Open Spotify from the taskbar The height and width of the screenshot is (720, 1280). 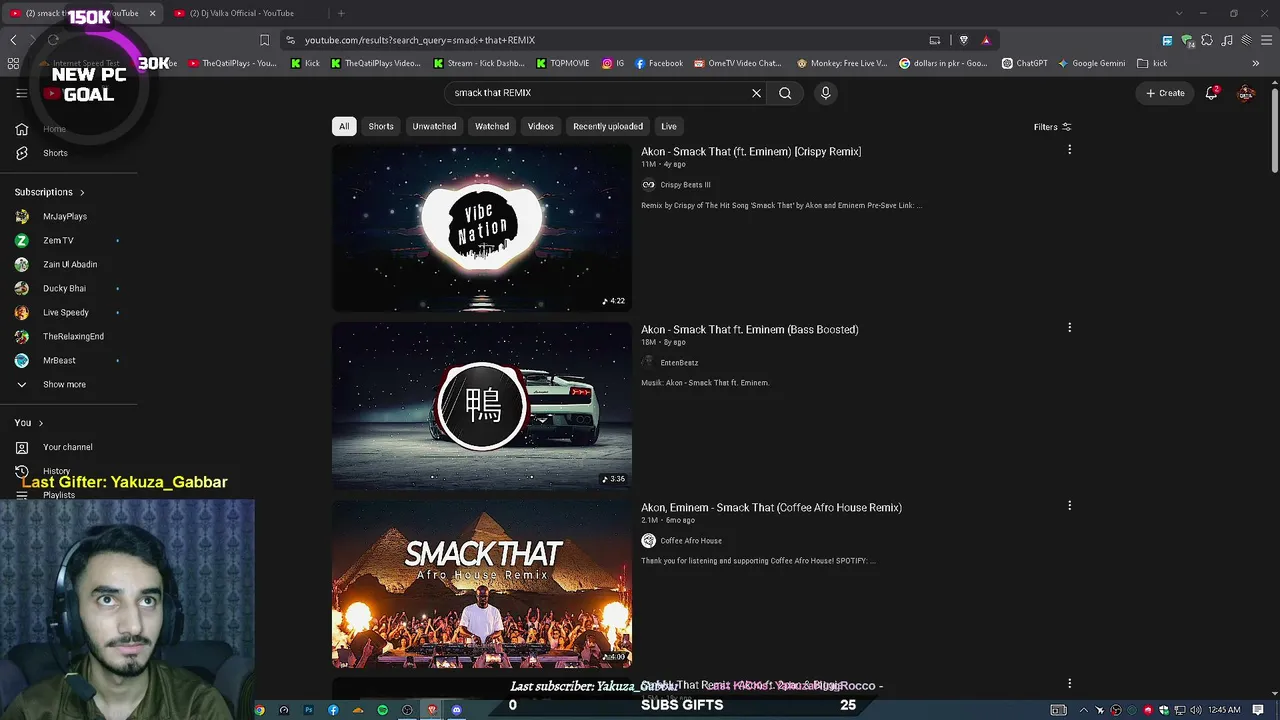[382, 710]
